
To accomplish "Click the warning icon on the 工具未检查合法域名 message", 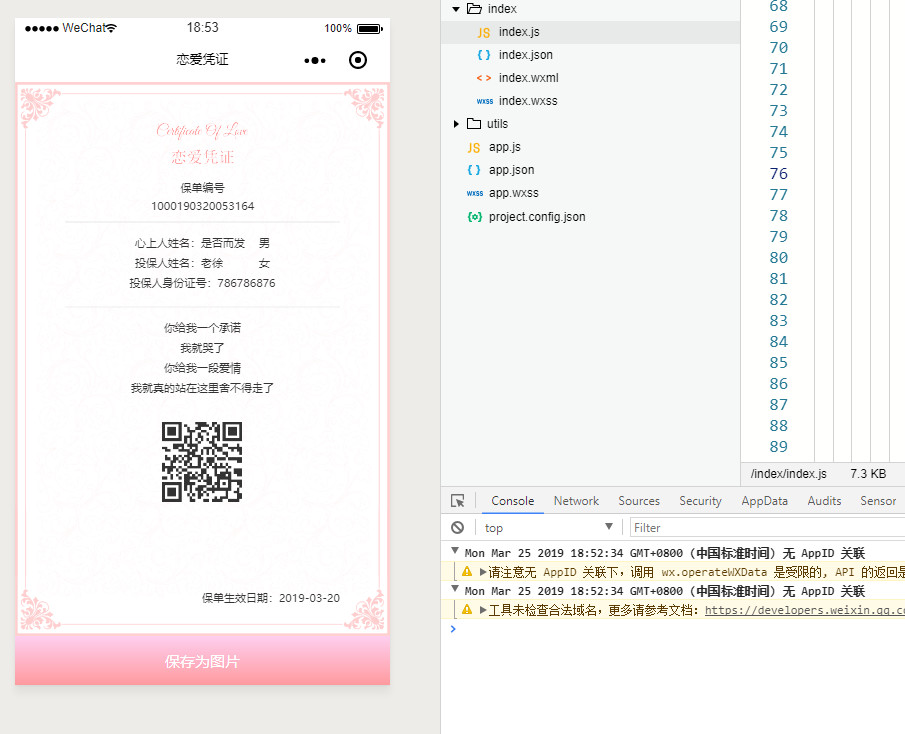I will (467, 609).
